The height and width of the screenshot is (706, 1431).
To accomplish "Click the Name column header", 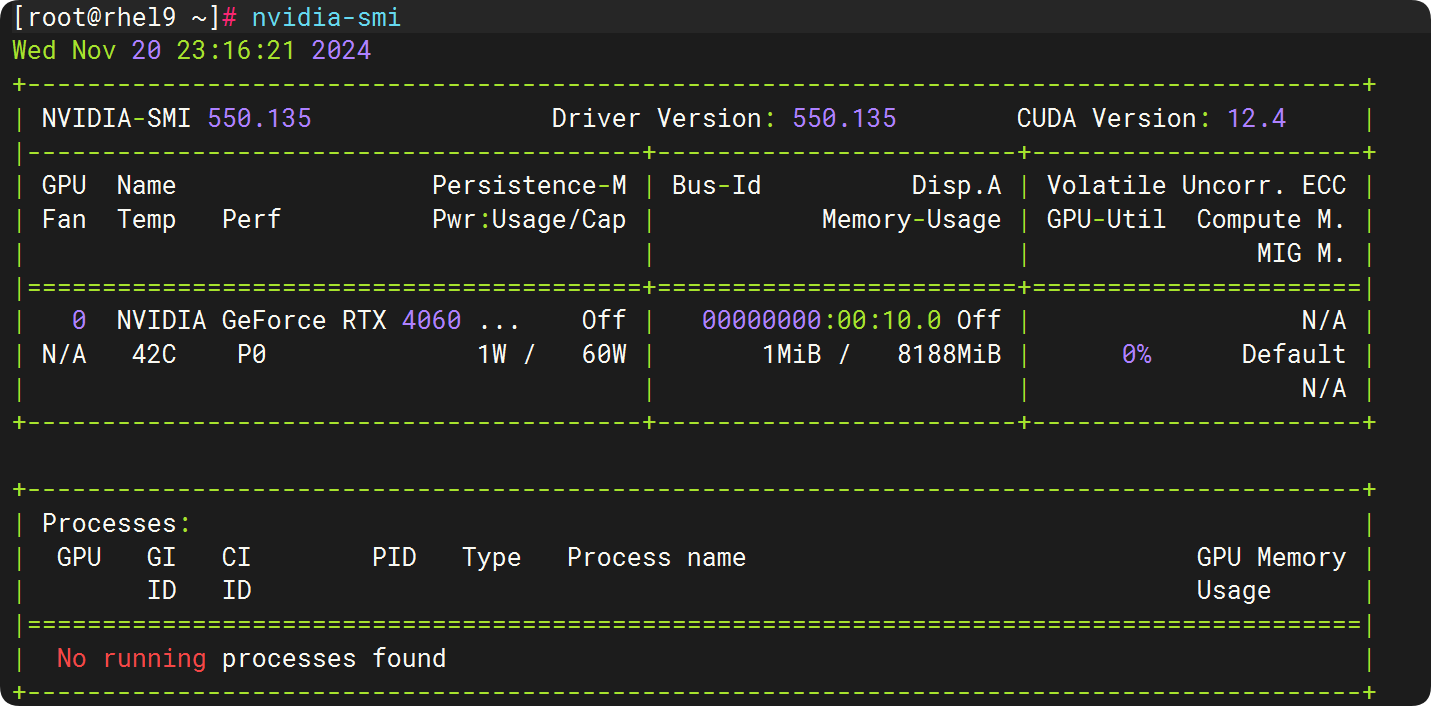I will pos(146,185).
